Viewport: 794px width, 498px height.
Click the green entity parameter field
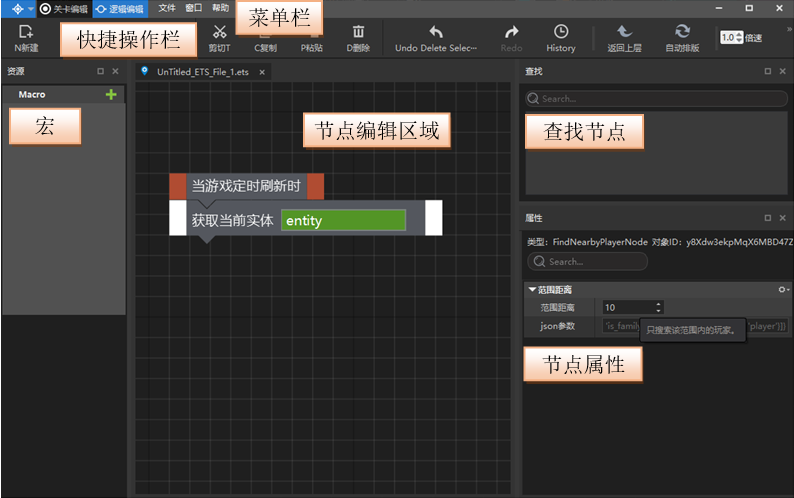click(343, 220)
